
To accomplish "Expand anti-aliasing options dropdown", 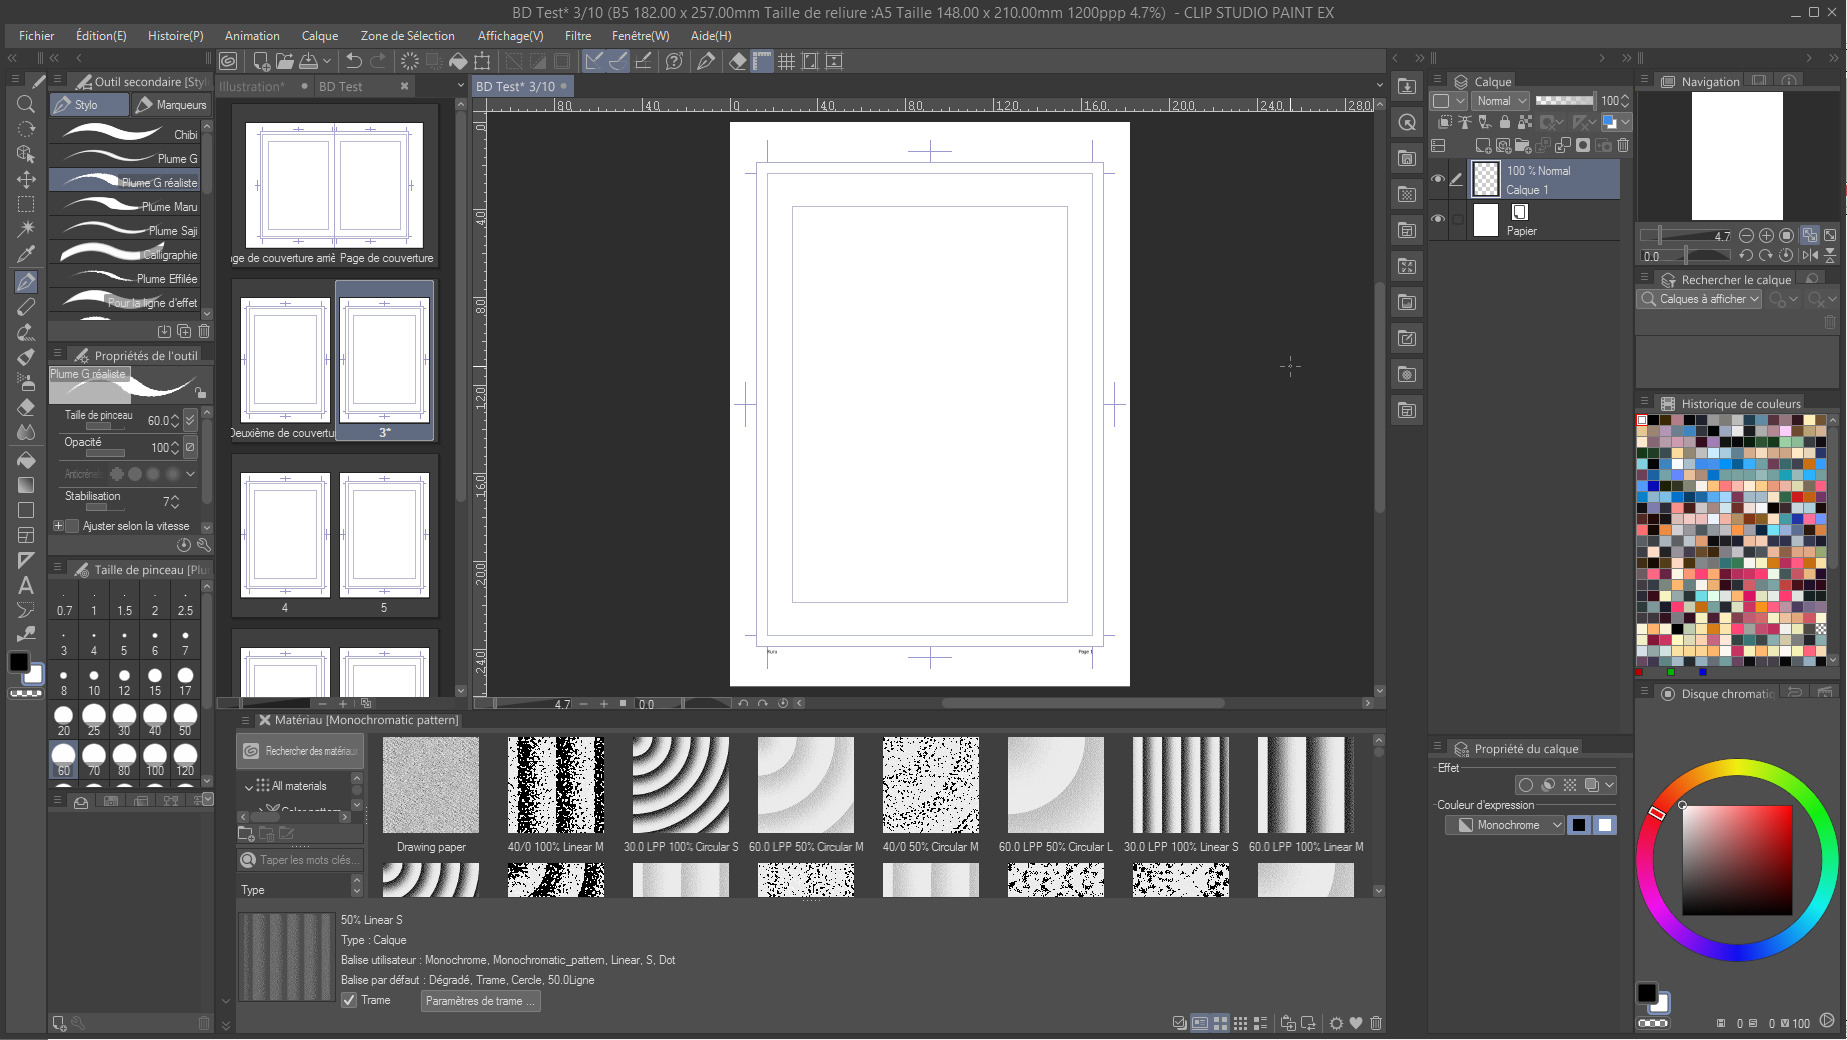I will coord(190,474).
